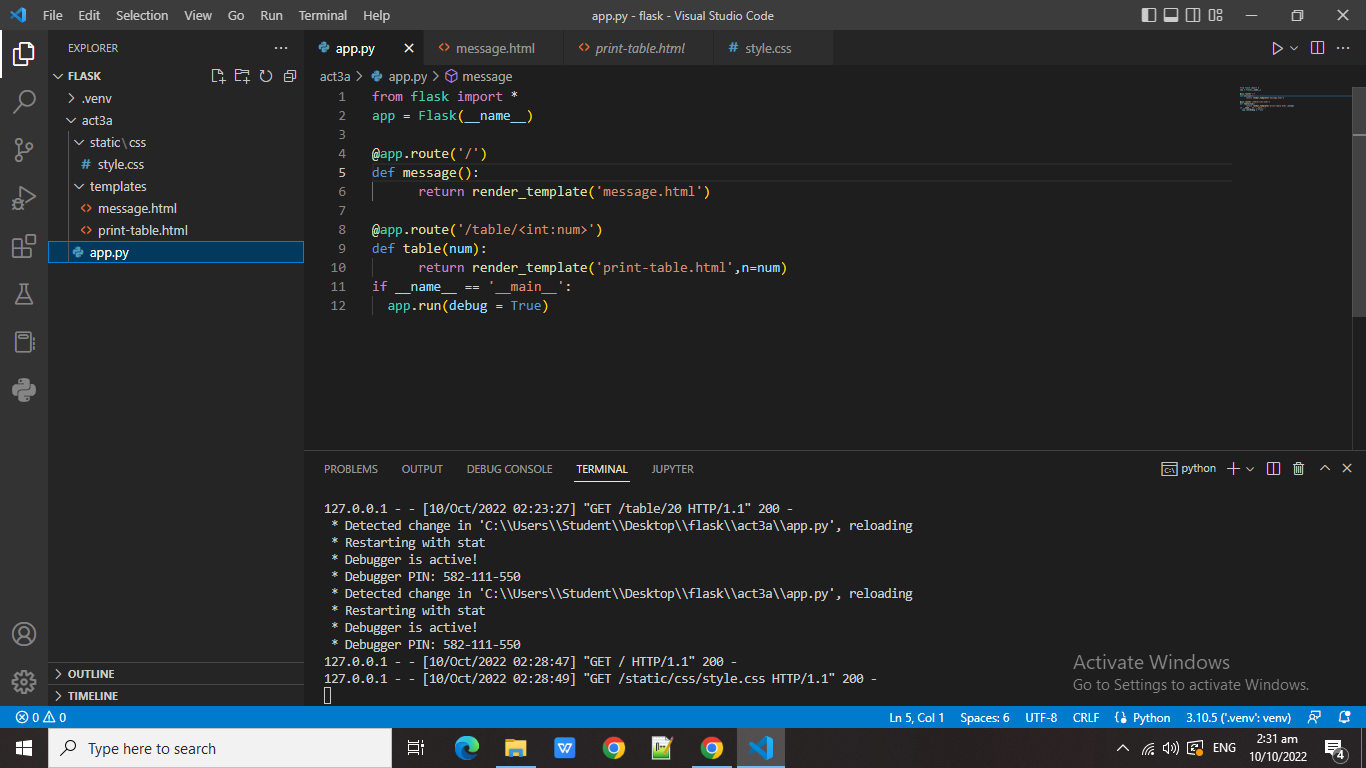
Task: Open the Explorer view in Activity Bar
Action: [x=23, y=55]
